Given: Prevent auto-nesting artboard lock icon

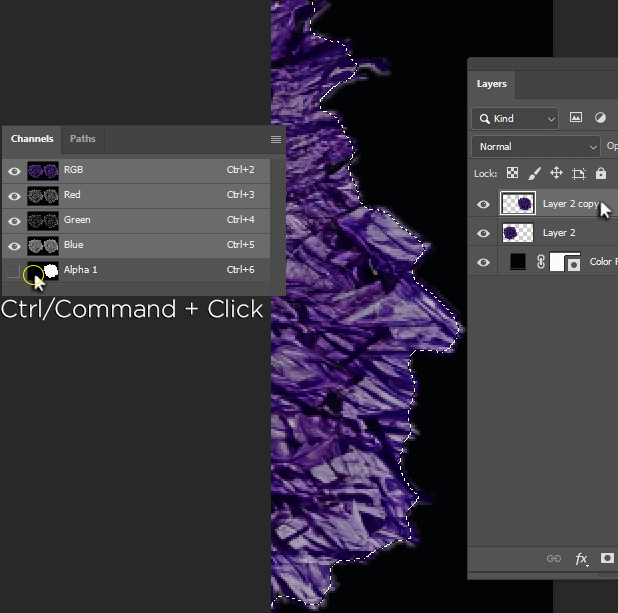Looking at the screenshot, I should click(x=579, y=173).
